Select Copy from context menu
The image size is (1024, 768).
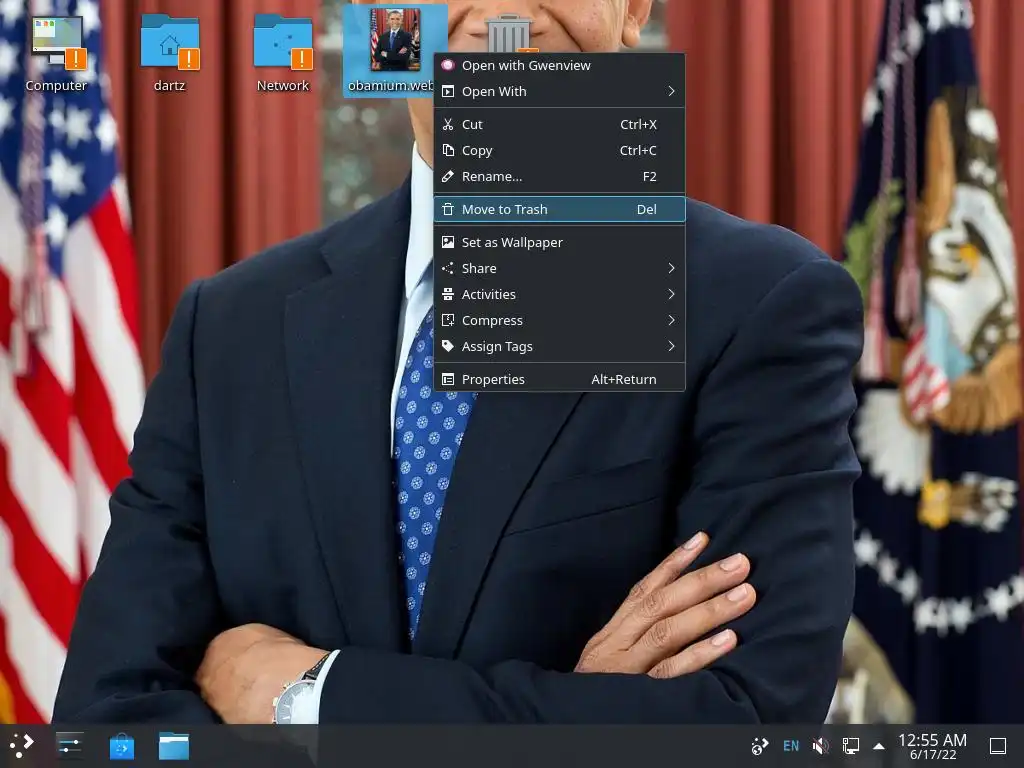pos(559,150)
